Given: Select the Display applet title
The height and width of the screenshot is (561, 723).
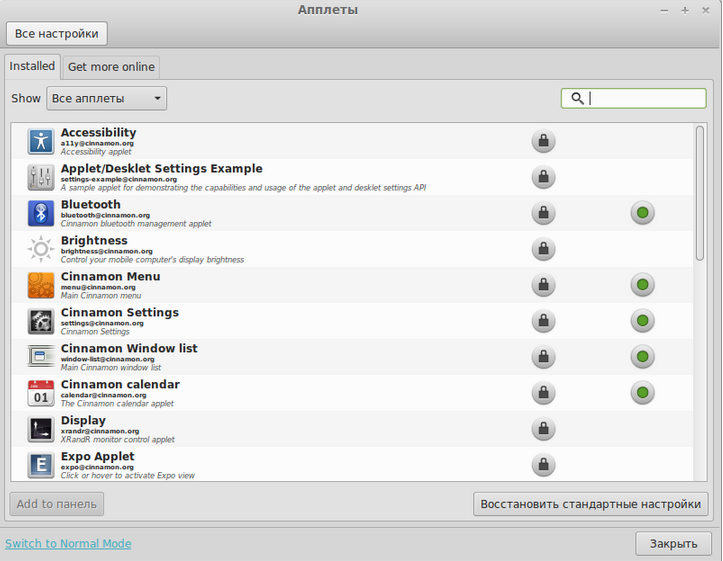Looking at the screenshot, I should point(83,420).
